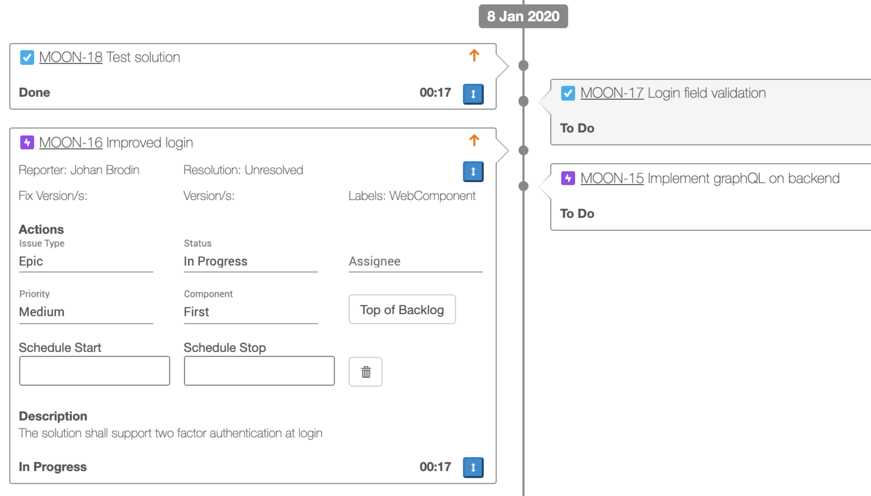Click the trash icon to clear schedule
The width and height of the screenshot is (871, 496).
365,372
